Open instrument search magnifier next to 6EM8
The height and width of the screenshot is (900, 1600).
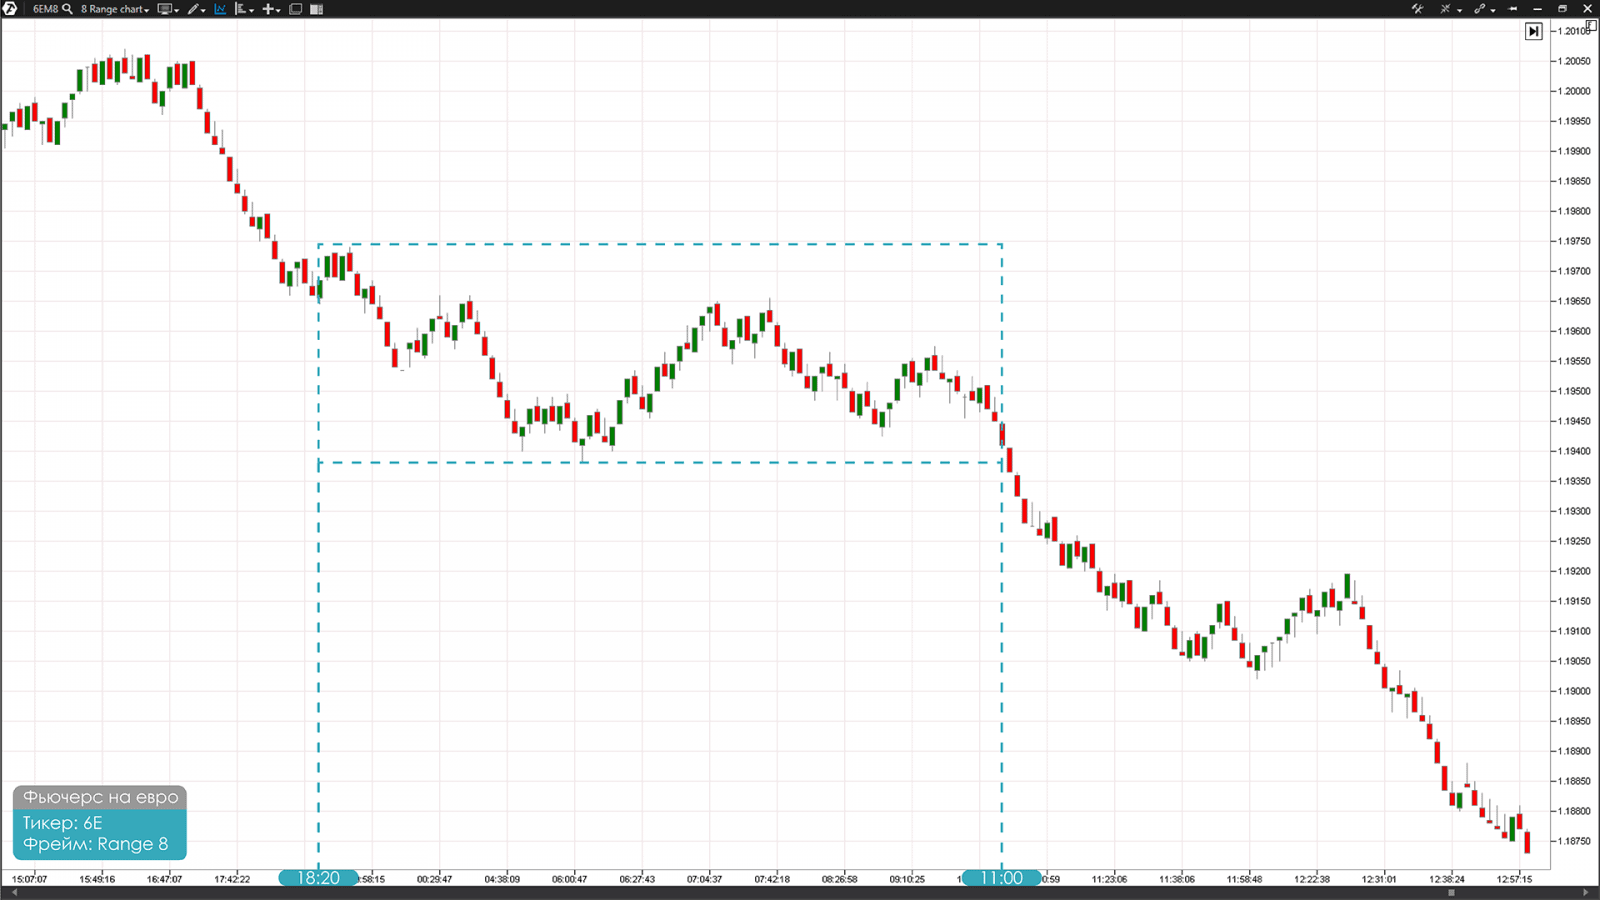point(67,9)
